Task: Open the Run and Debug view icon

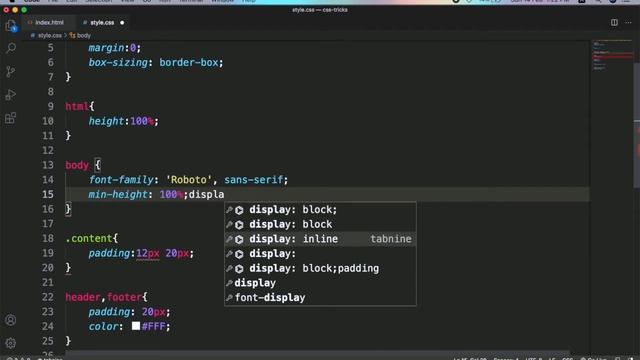Action: coord(11,95)
